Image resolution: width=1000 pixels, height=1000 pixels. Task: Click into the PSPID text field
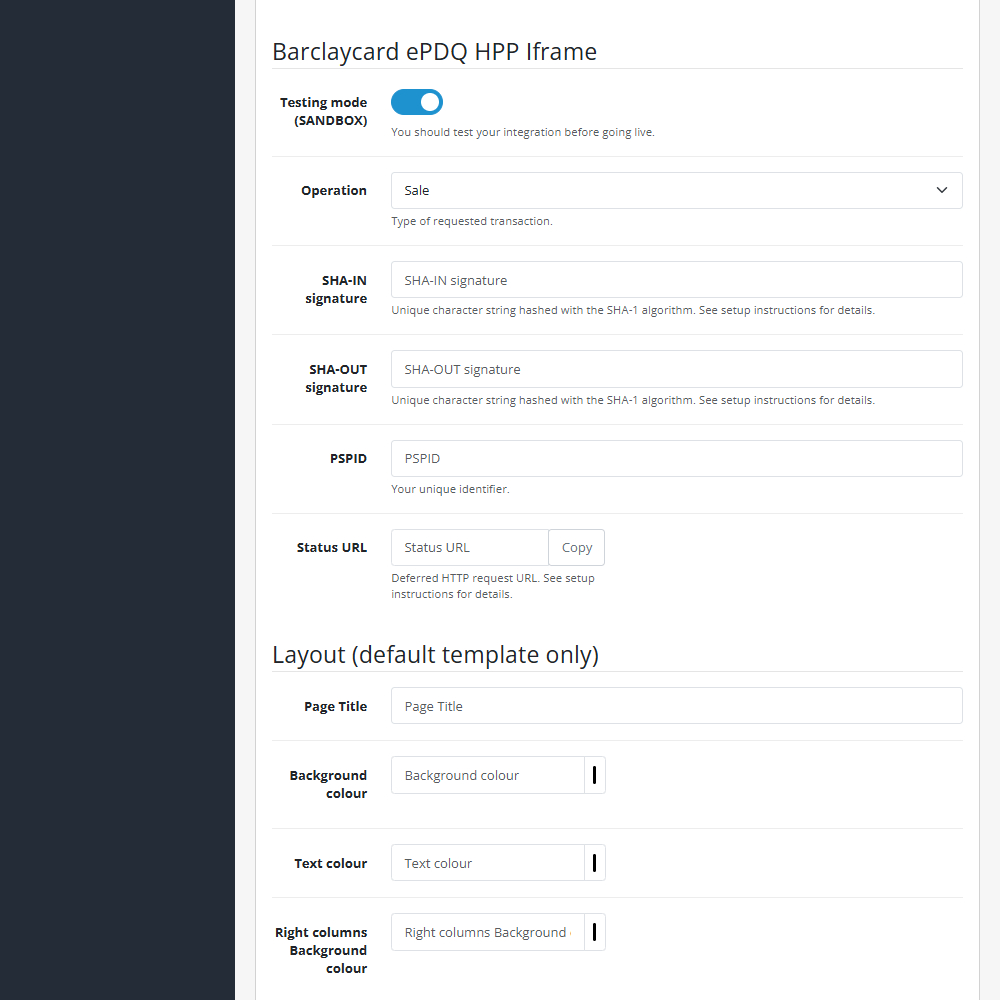(x=676, y=458)
